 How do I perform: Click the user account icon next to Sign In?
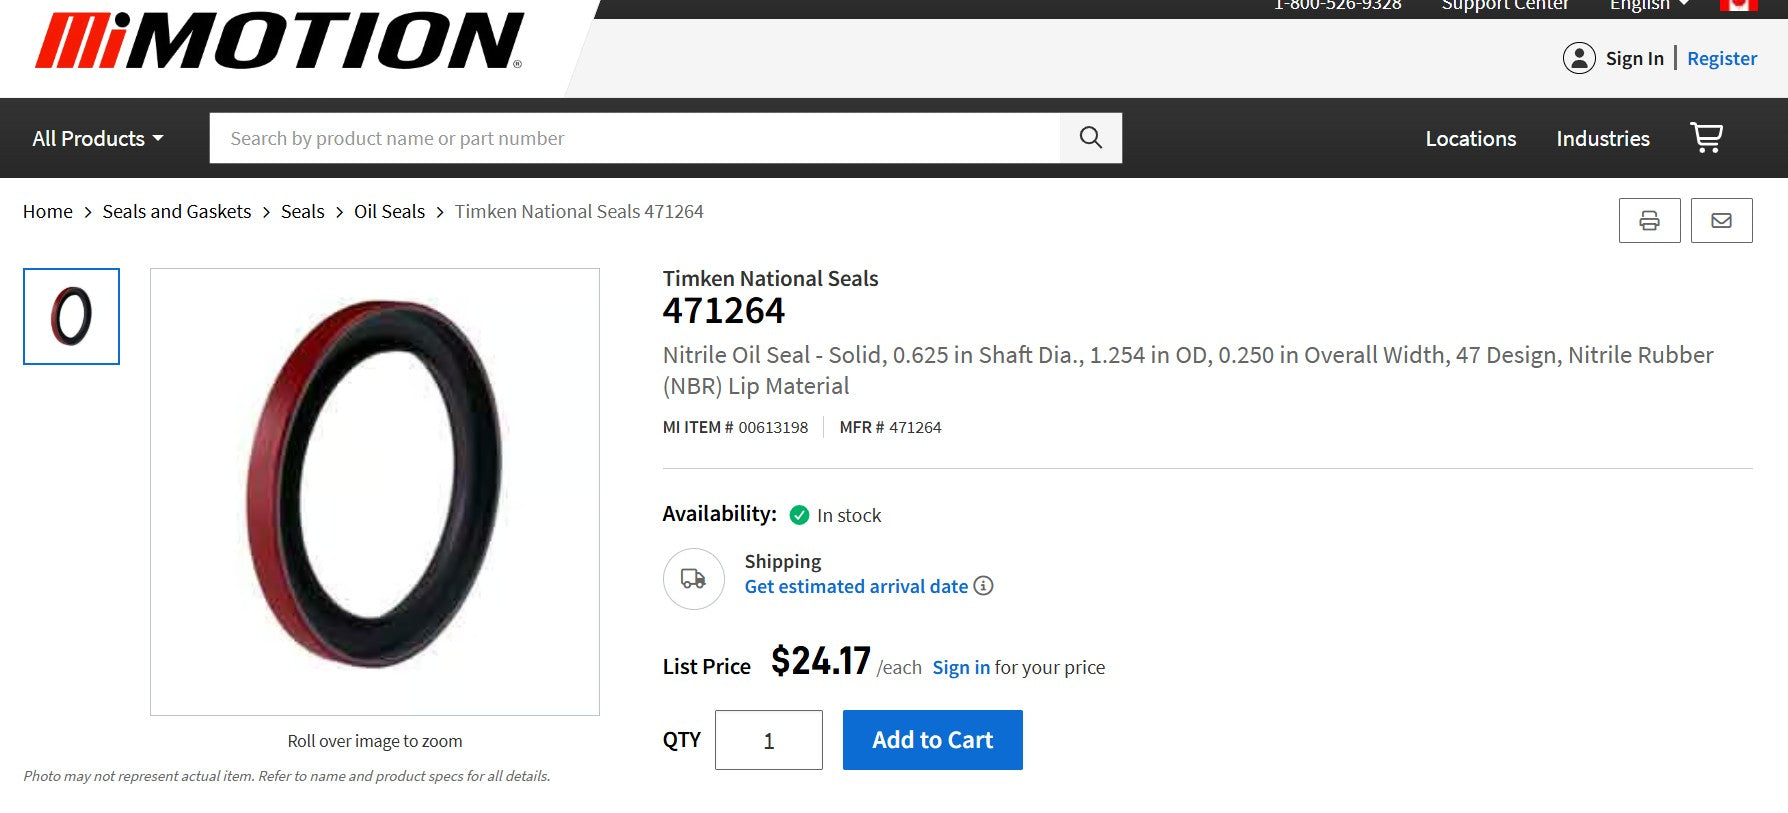[1580, 58]
